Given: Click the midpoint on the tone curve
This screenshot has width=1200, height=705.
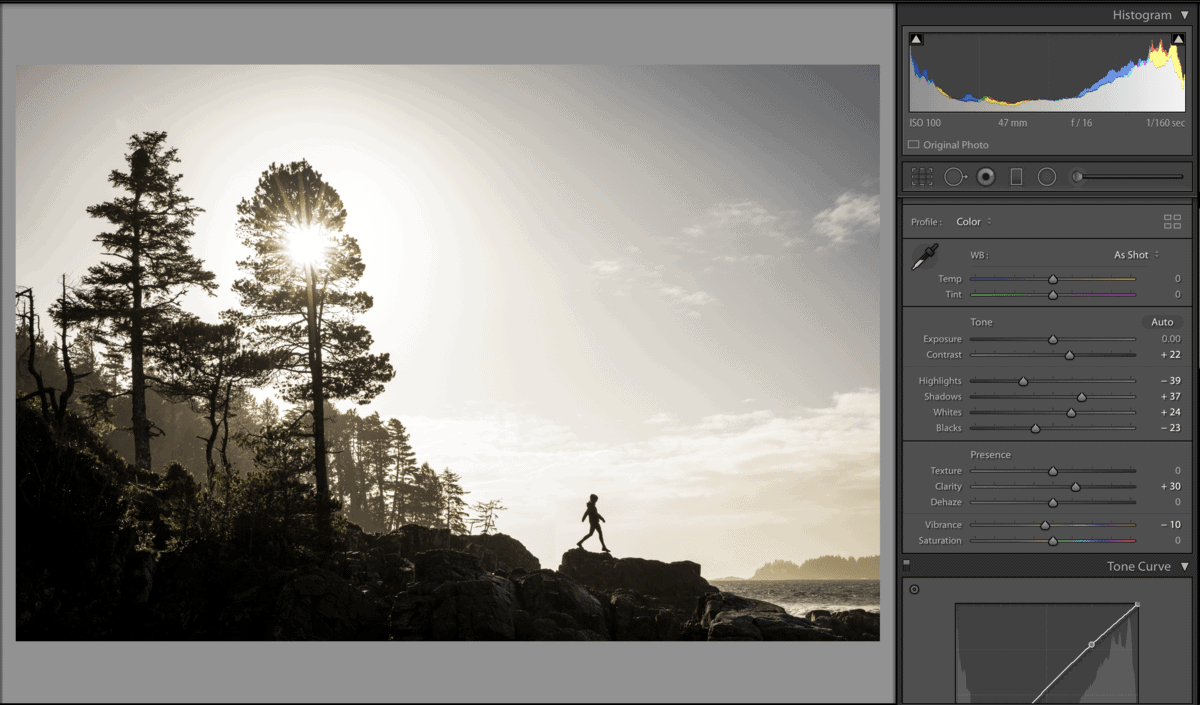Looking at the screenshot, I should 1091,645.
